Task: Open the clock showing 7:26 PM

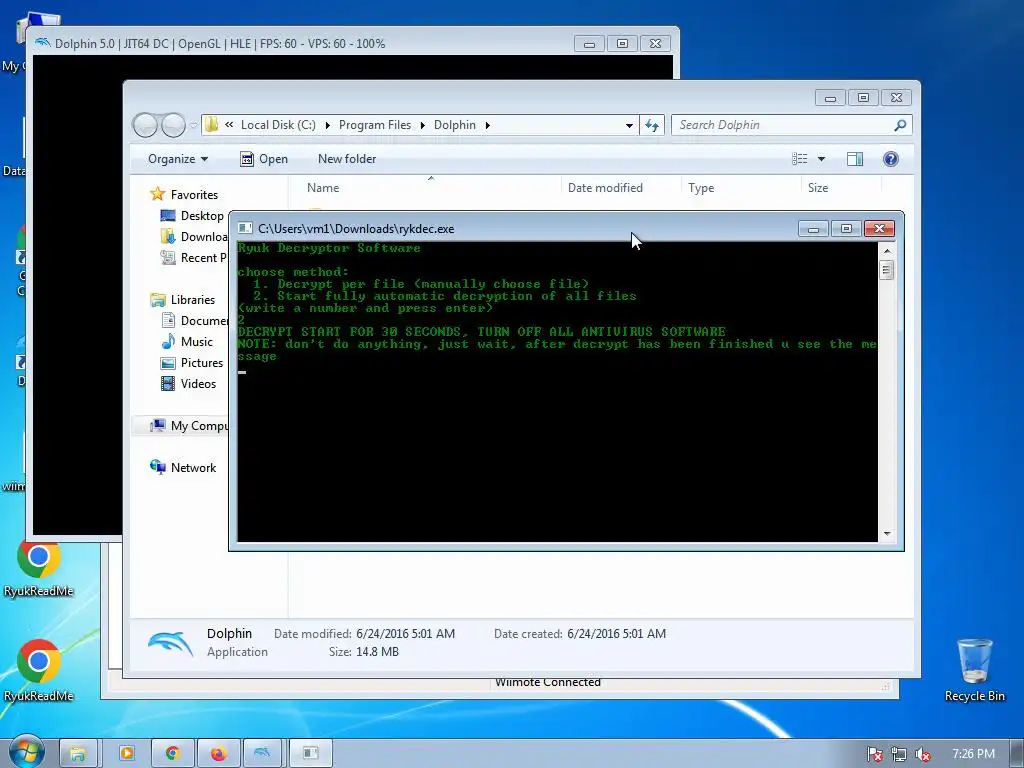Action: pyautogui.click(x=973, y=754)
